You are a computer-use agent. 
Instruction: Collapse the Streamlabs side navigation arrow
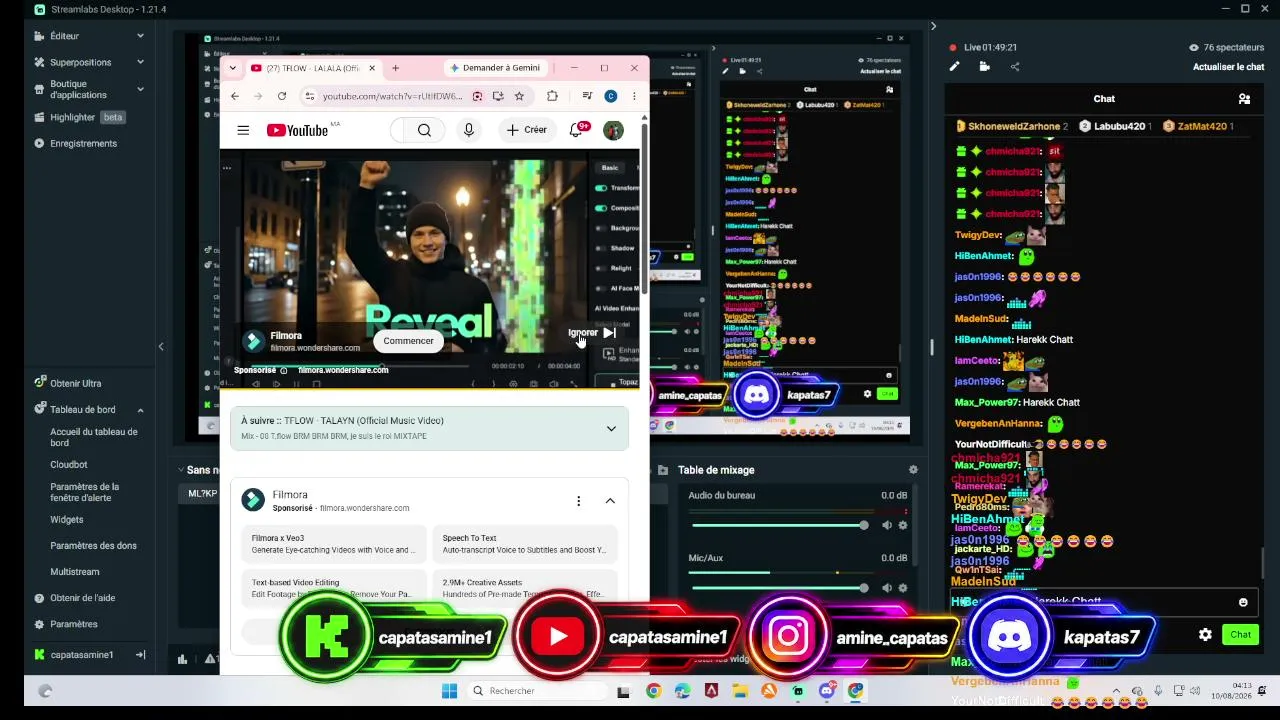tap(161, 347)
